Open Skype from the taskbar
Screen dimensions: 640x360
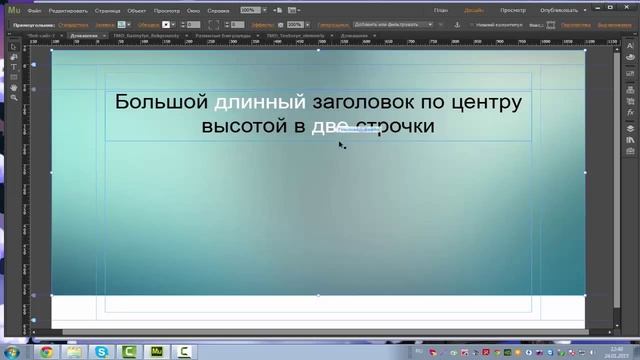tap(101, 351)
